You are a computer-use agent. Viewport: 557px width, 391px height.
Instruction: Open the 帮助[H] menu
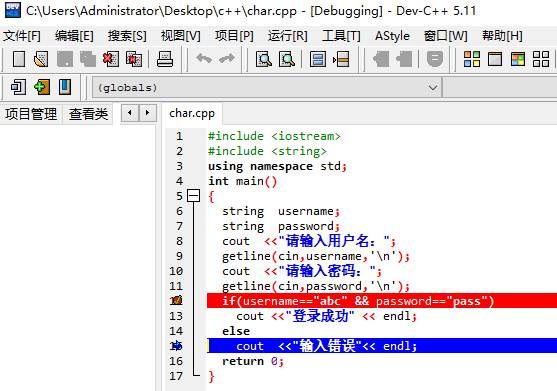[502, 36]
